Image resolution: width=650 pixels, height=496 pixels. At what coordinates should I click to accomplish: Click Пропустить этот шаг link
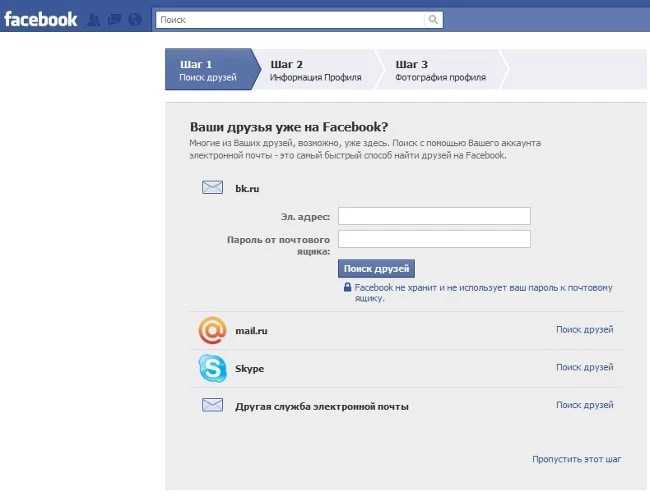577,459
